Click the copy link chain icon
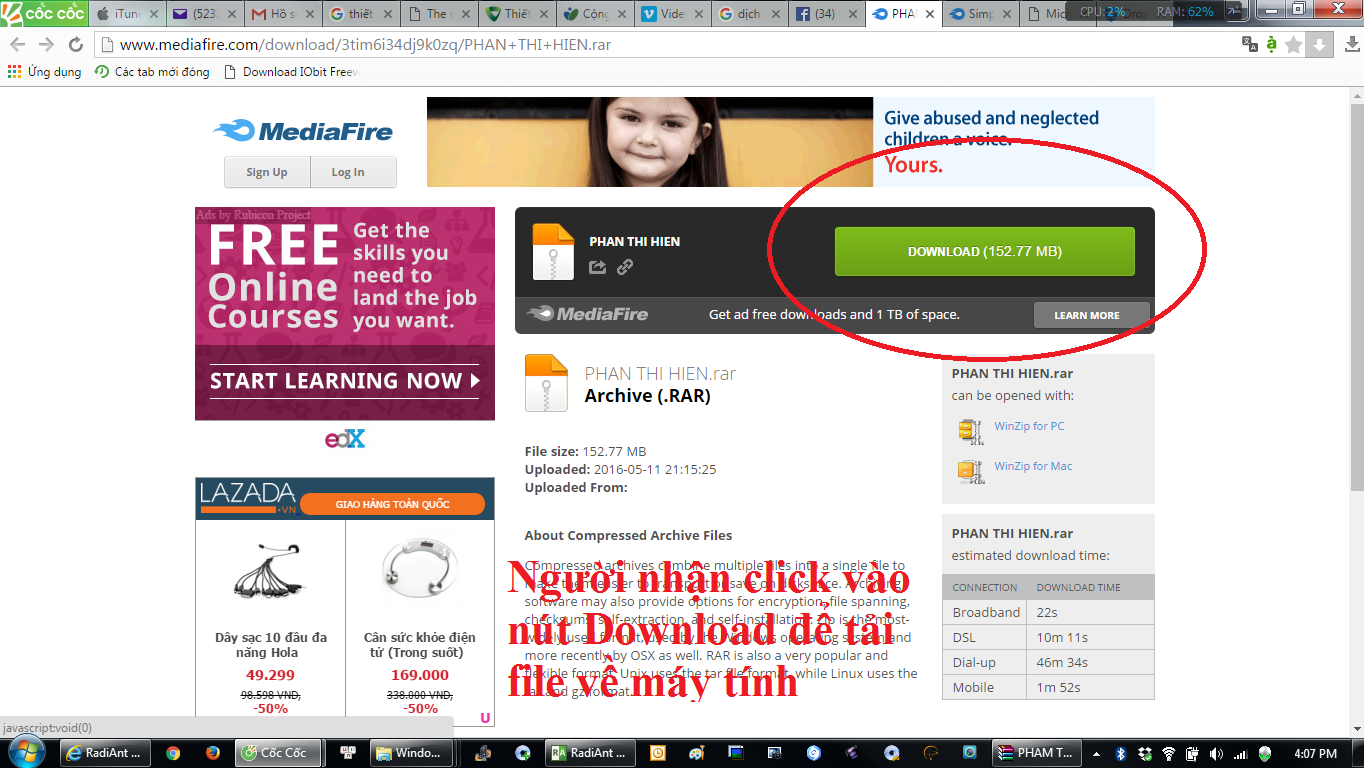 coord(625,267)
